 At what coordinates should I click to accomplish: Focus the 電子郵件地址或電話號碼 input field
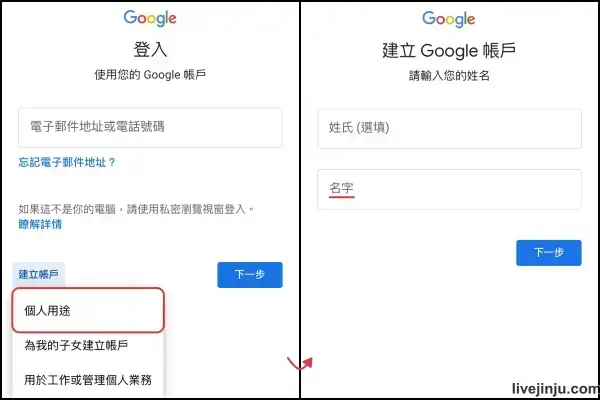point(150,127)
